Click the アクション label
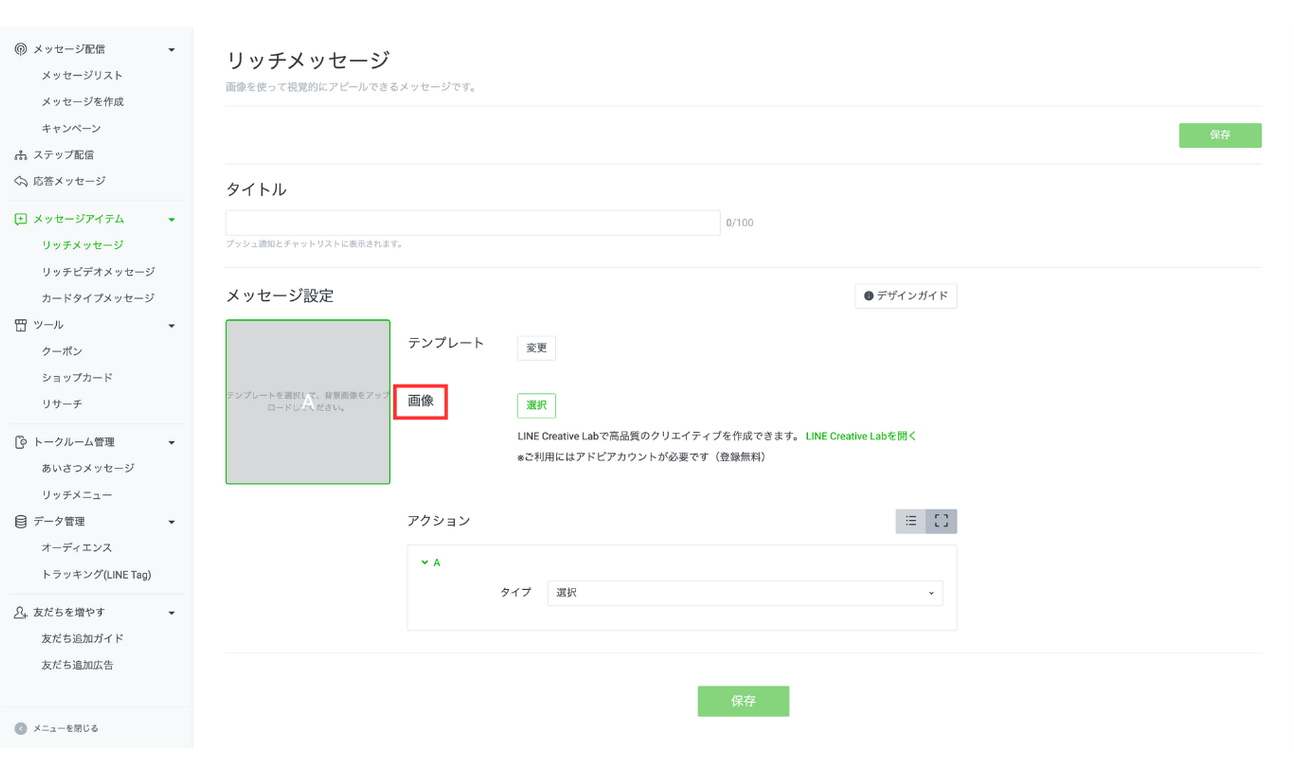 coord(438,521)
